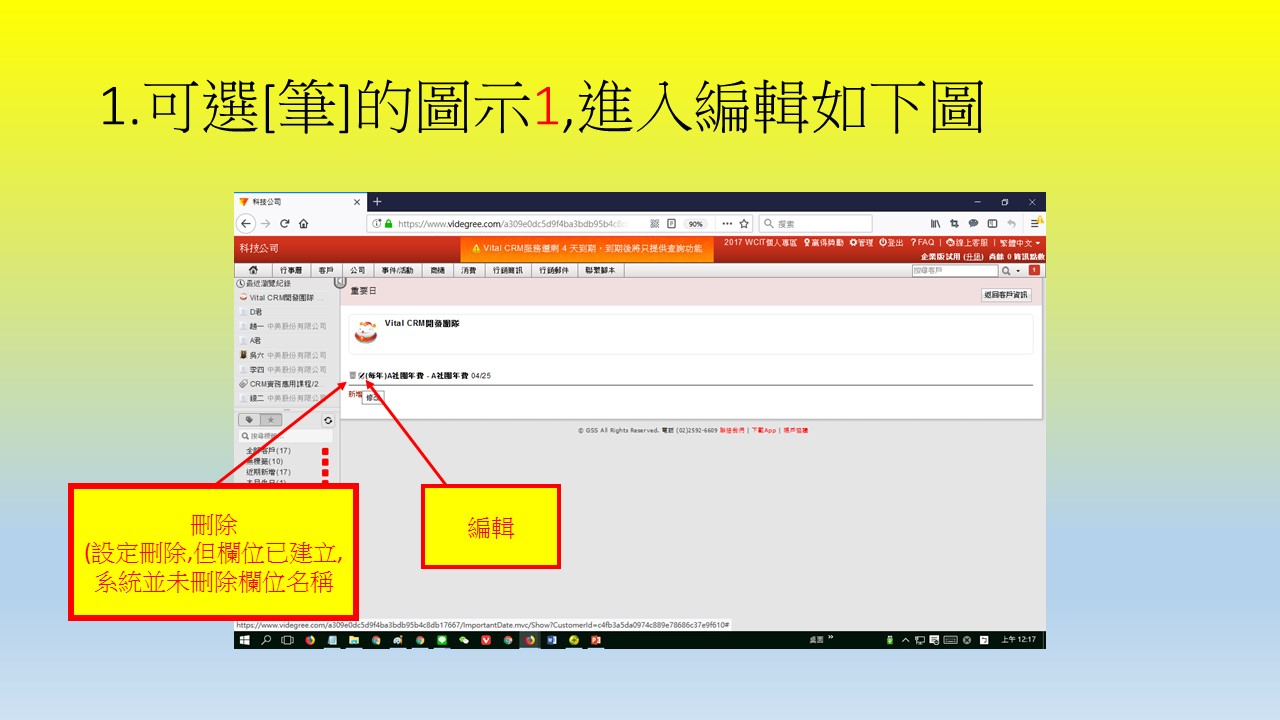Switch to the tag icon tab in sidebar
The height and width of the screenshot is (720, 1280).
247,420
